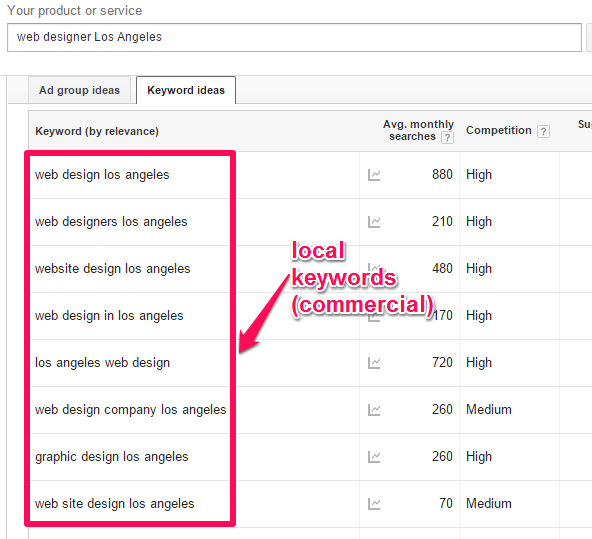This screenshot has width=592, height=539.
Task: Click Medium competition for web design company row
Action: coord(489,410)
